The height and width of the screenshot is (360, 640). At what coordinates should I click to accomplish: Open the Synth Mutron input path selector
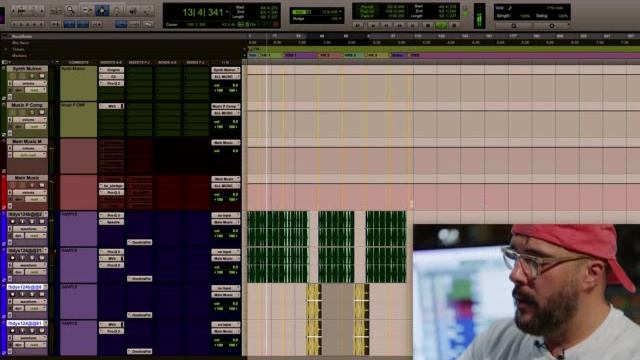225,70
